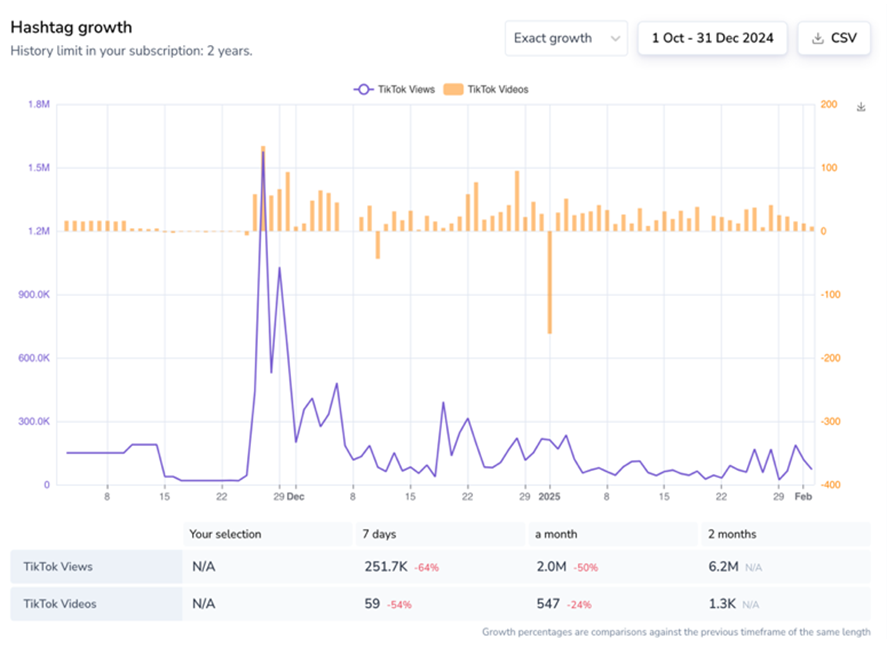887x647 pixels.
Task: Click the Hashtag growth heading
Action: [71, 27]
